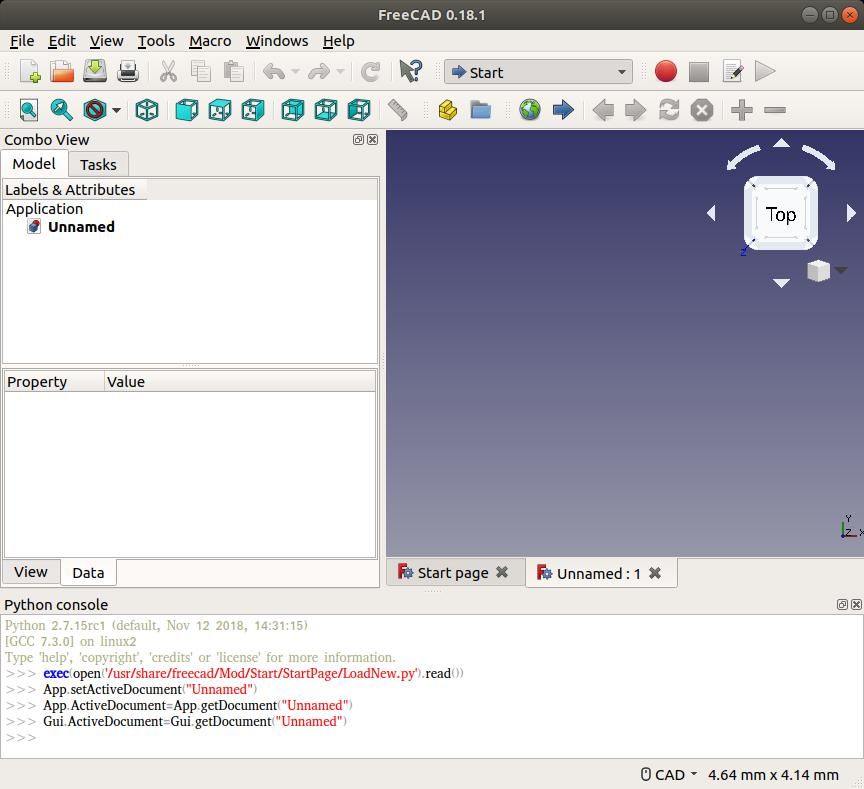Viewport: 864px width, 789px height.
Task: Select the Unnamed document in the tree
Action: [81, 226]
